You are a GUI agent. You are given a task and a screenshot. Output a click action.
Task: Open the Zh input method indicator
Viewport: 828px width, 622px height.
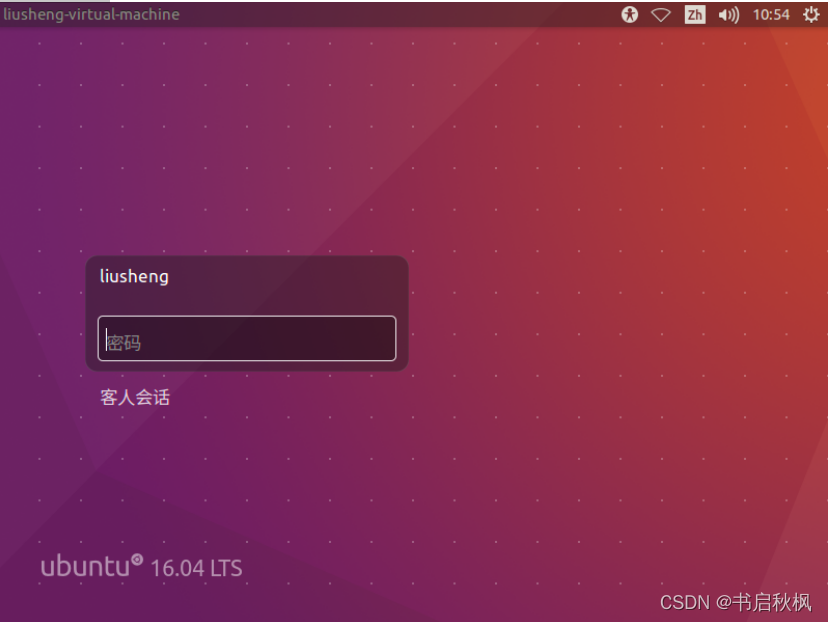click(694, 14)
